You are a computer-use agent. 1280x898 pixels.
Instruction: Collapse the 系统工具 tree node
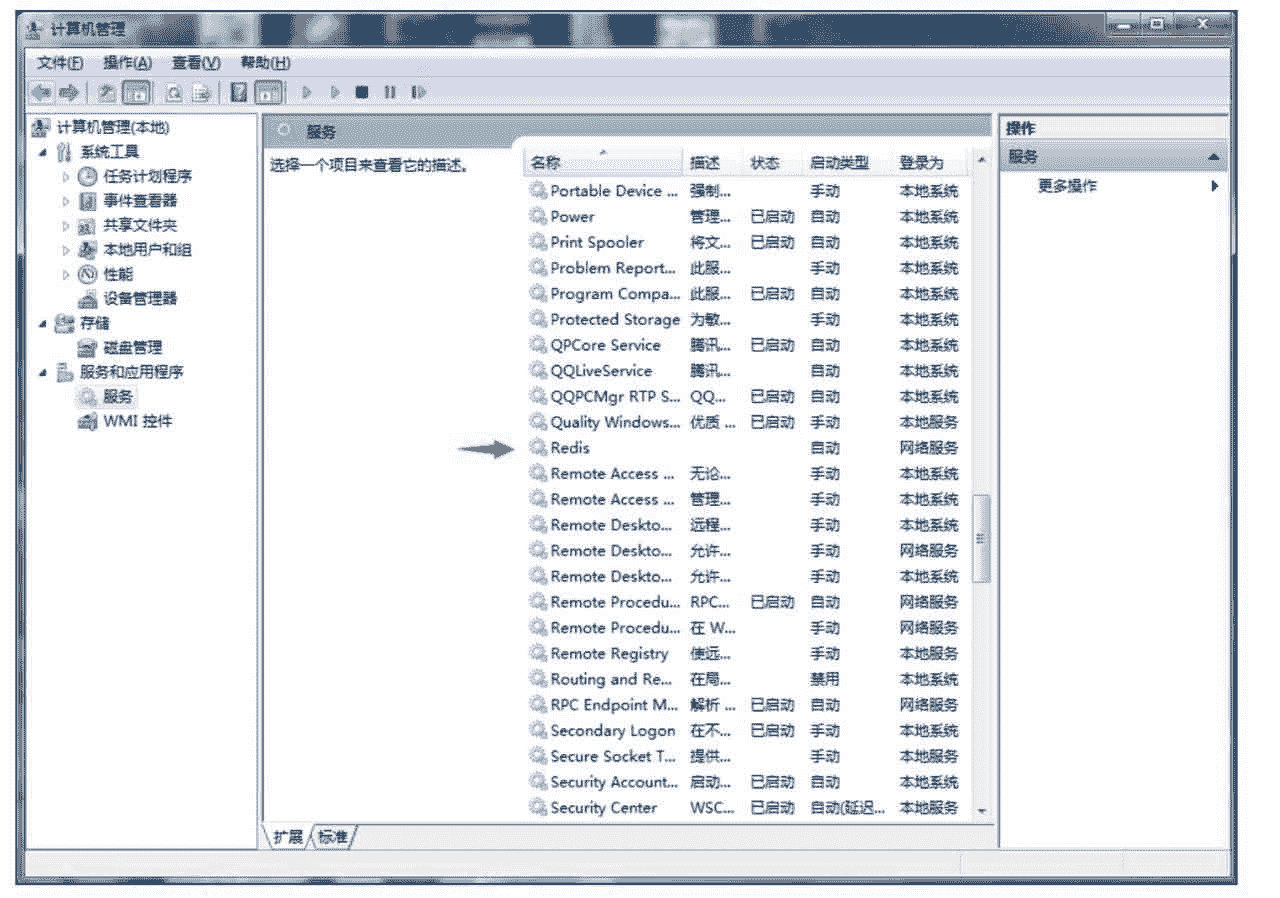click(x=43, y=152)
